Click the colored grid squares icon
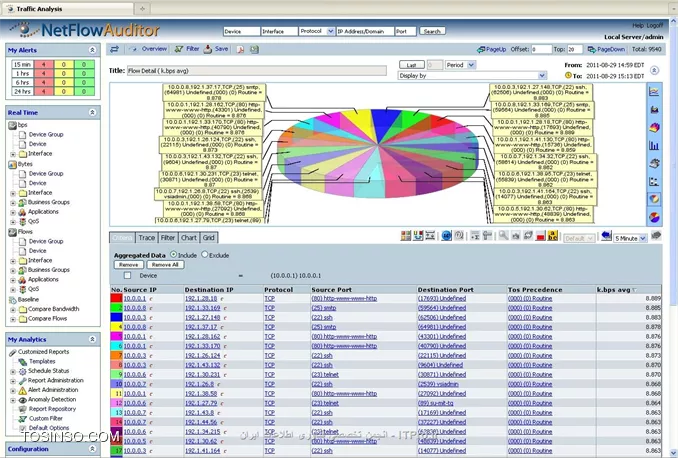678x458 pixels. [x=406, y=236]
